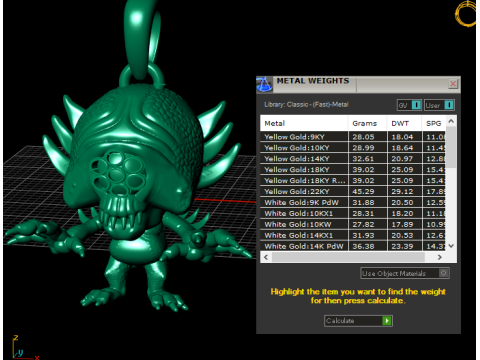
Task: Click the table's scroll down arrow
Action: tap(451, 246)
